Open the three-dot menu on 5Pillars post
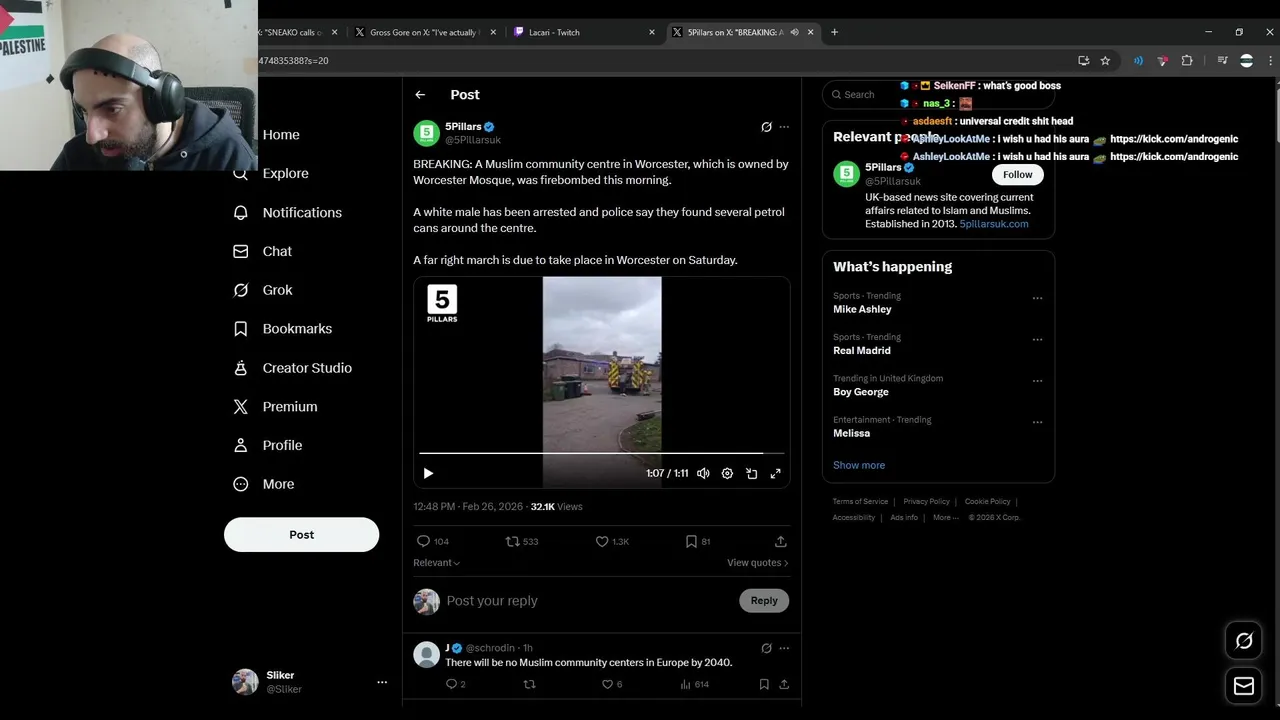Viewport: 1280px width, 720px height. tap(784, 127)
